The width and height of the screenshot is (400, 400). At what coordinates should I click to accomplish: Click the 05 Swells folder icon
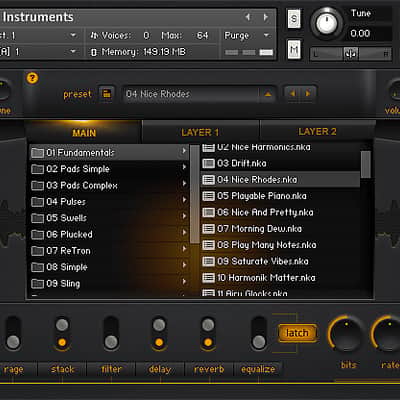pos(37,218)
